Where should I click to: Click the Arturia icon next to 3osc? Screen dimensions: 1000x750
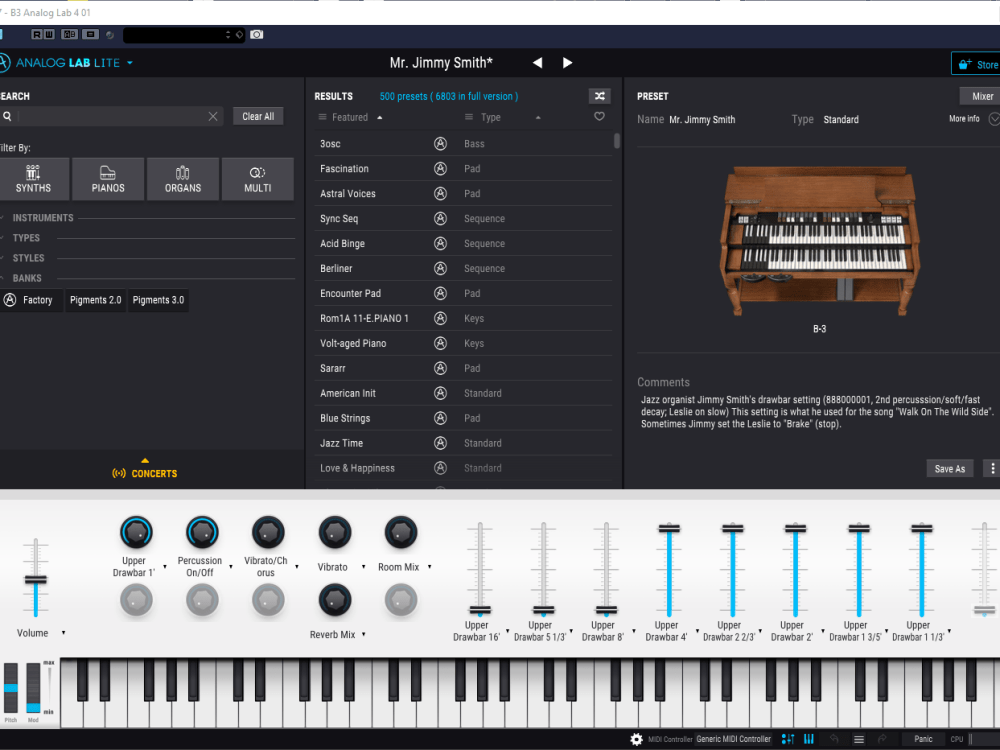click(x=440, y=143)
